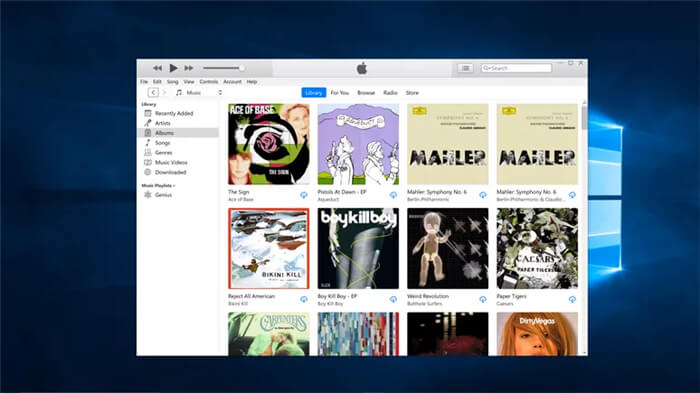This screenshot has height=393, width=700.
Task: Open Reject All American album cover
Action: [269, 248]
